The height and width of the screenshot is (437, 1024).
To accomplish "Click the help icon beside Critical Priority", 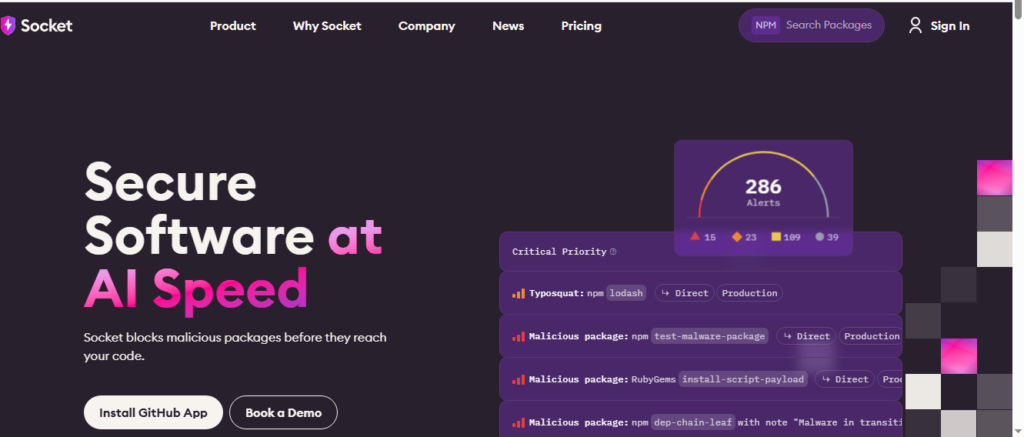I will [x=613, y=251].
